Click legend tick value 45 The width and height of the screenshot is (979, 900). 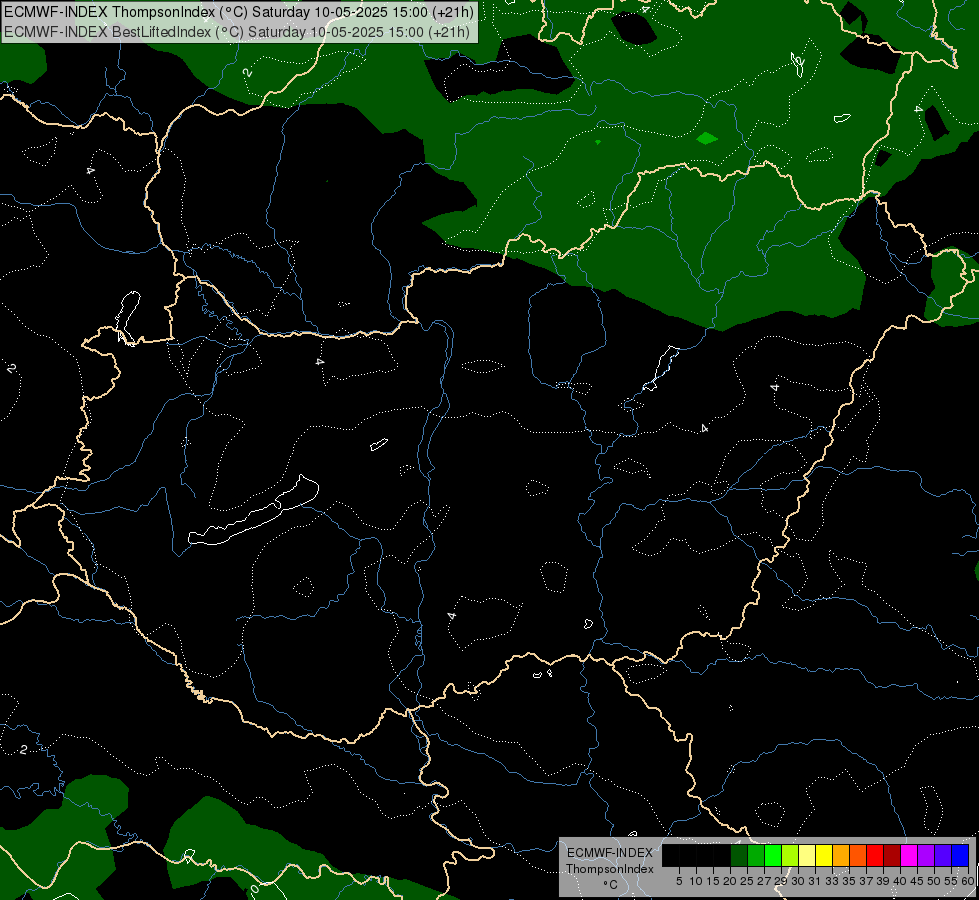(917, 881)
